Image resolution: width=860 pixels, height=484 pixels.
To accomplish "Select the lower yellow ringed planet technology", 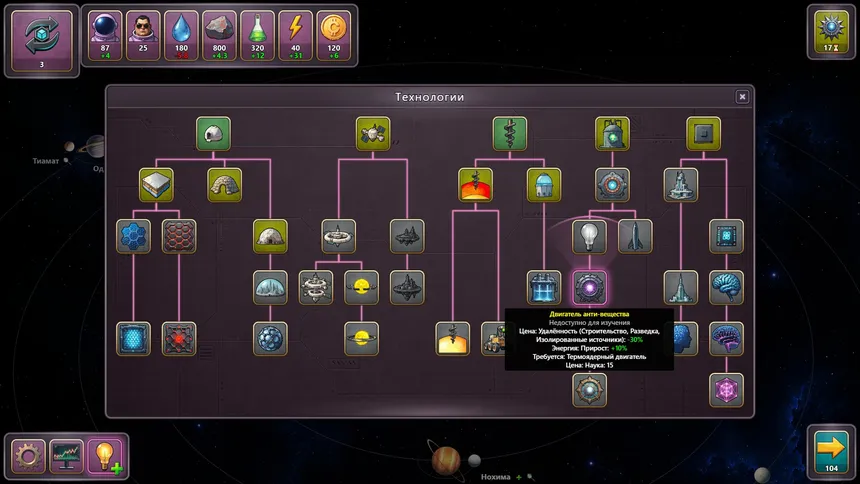I will tap(361, 339).
